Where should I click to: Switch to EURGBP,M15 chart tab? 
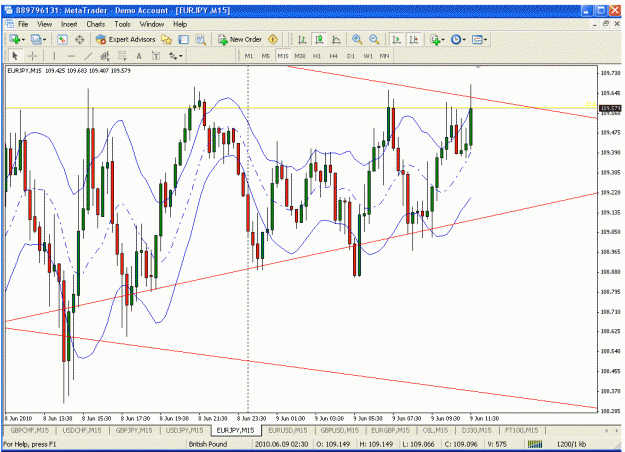(x=391, y=430)
